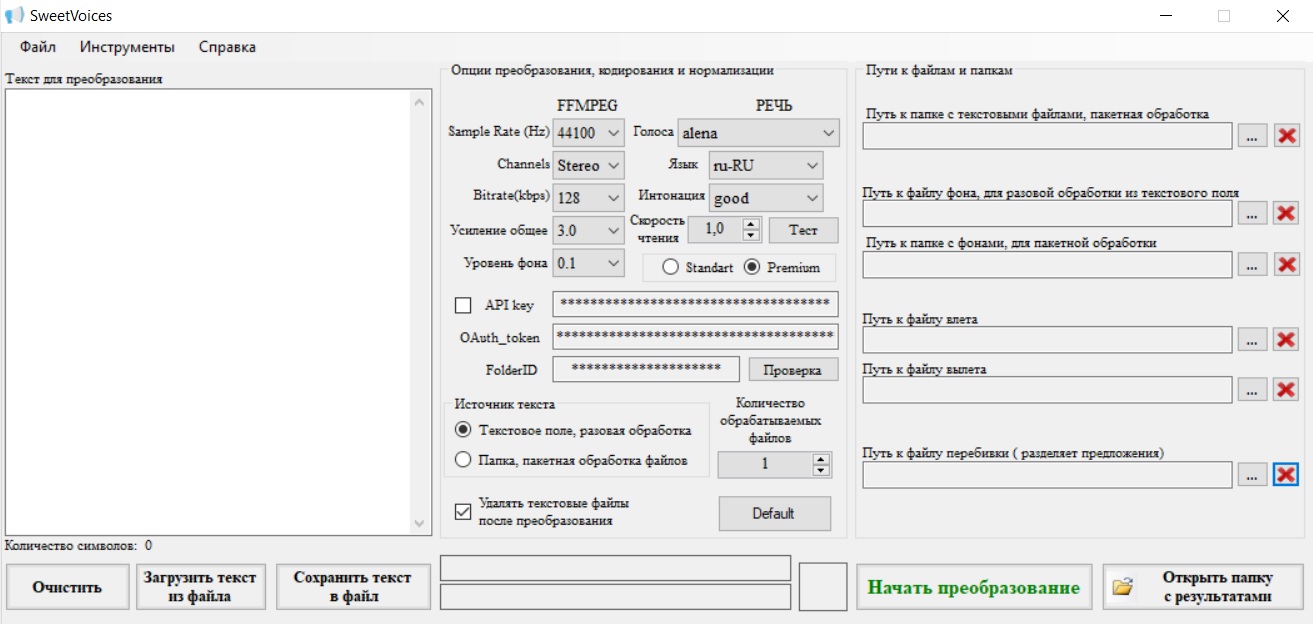Screen dimensions: 1313x624
Task: Click the Очистить button
Action: [68, 587]
